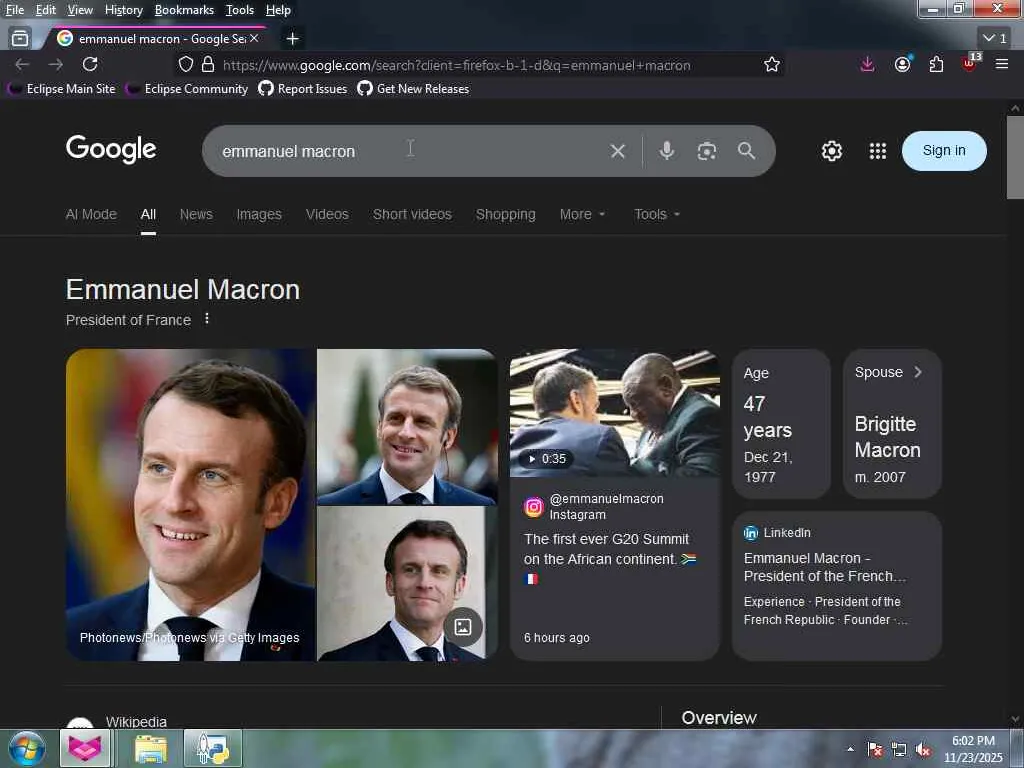The image size is (1024, 768).
Task: Switch to the Shopping tab
Action: (505, 214)
